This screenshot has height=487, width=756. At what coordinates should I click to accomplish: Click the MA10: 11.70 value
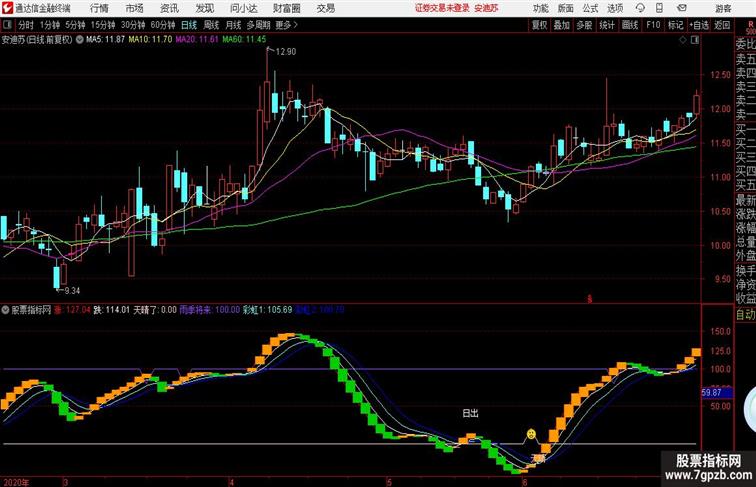[150, 40]
